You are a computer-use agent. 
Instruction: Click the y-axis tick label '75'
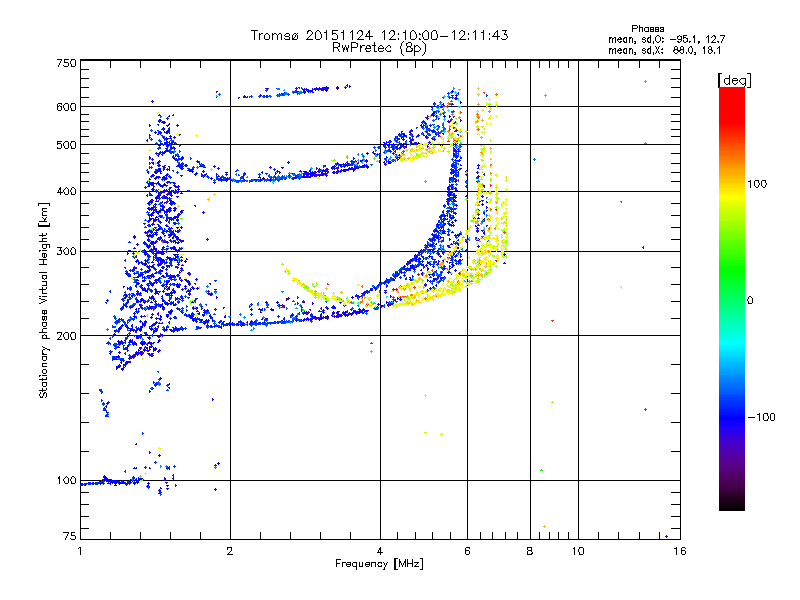tap(70, 536)
